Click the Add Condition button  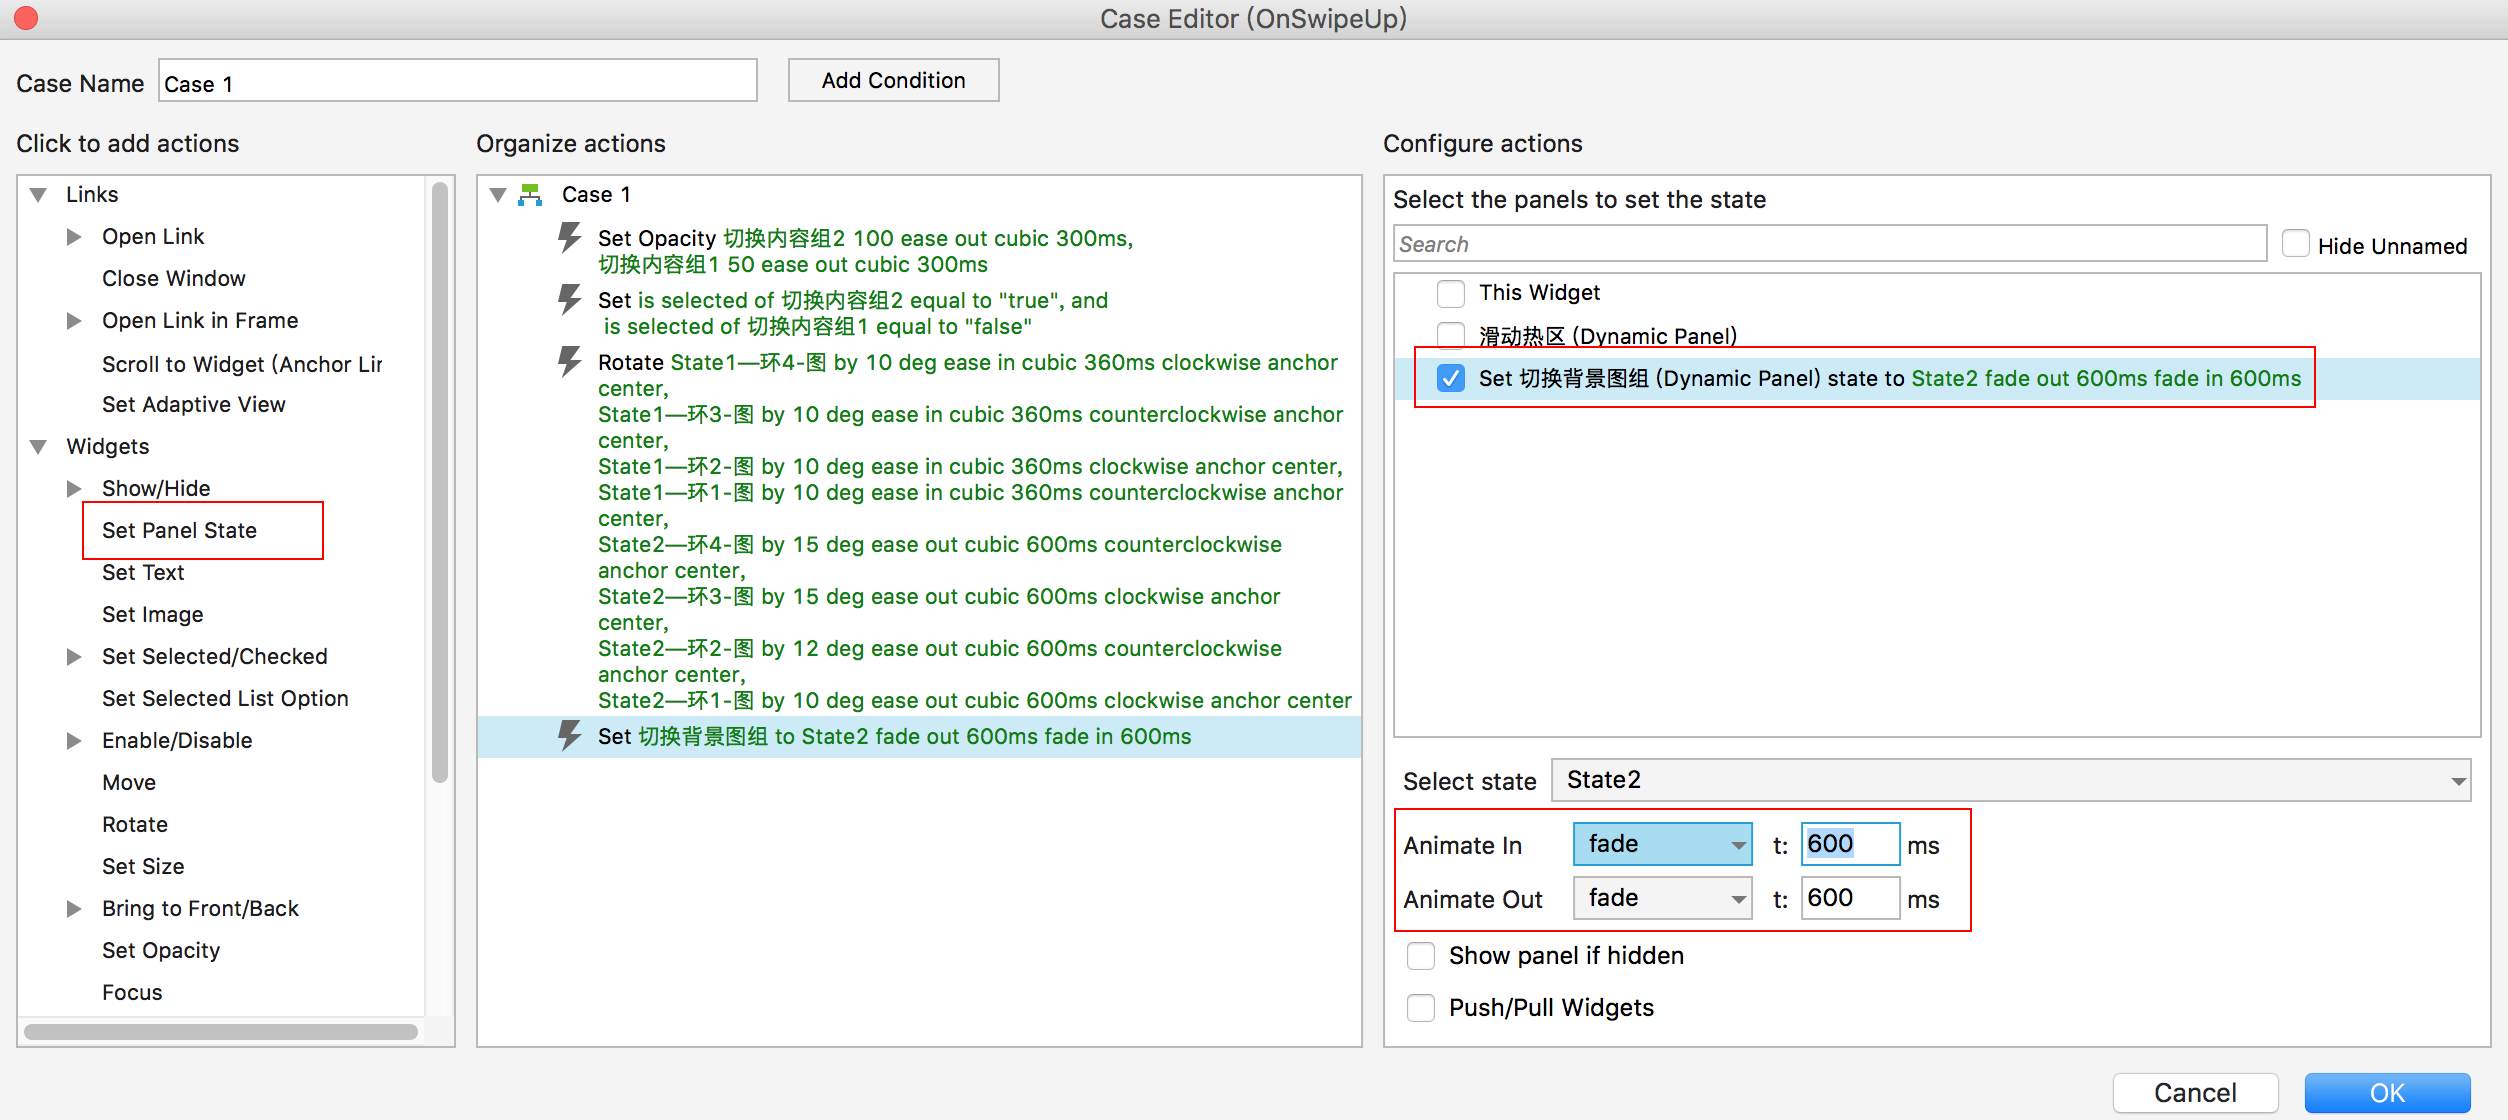[893, 80]
